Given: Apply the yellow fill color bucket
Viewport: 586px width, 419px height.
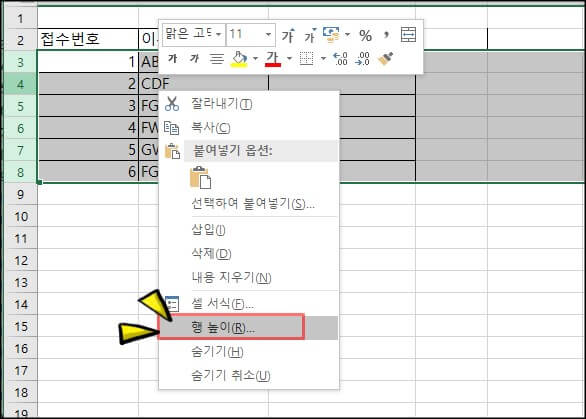Looking at the screenshot, I should 240,59.
